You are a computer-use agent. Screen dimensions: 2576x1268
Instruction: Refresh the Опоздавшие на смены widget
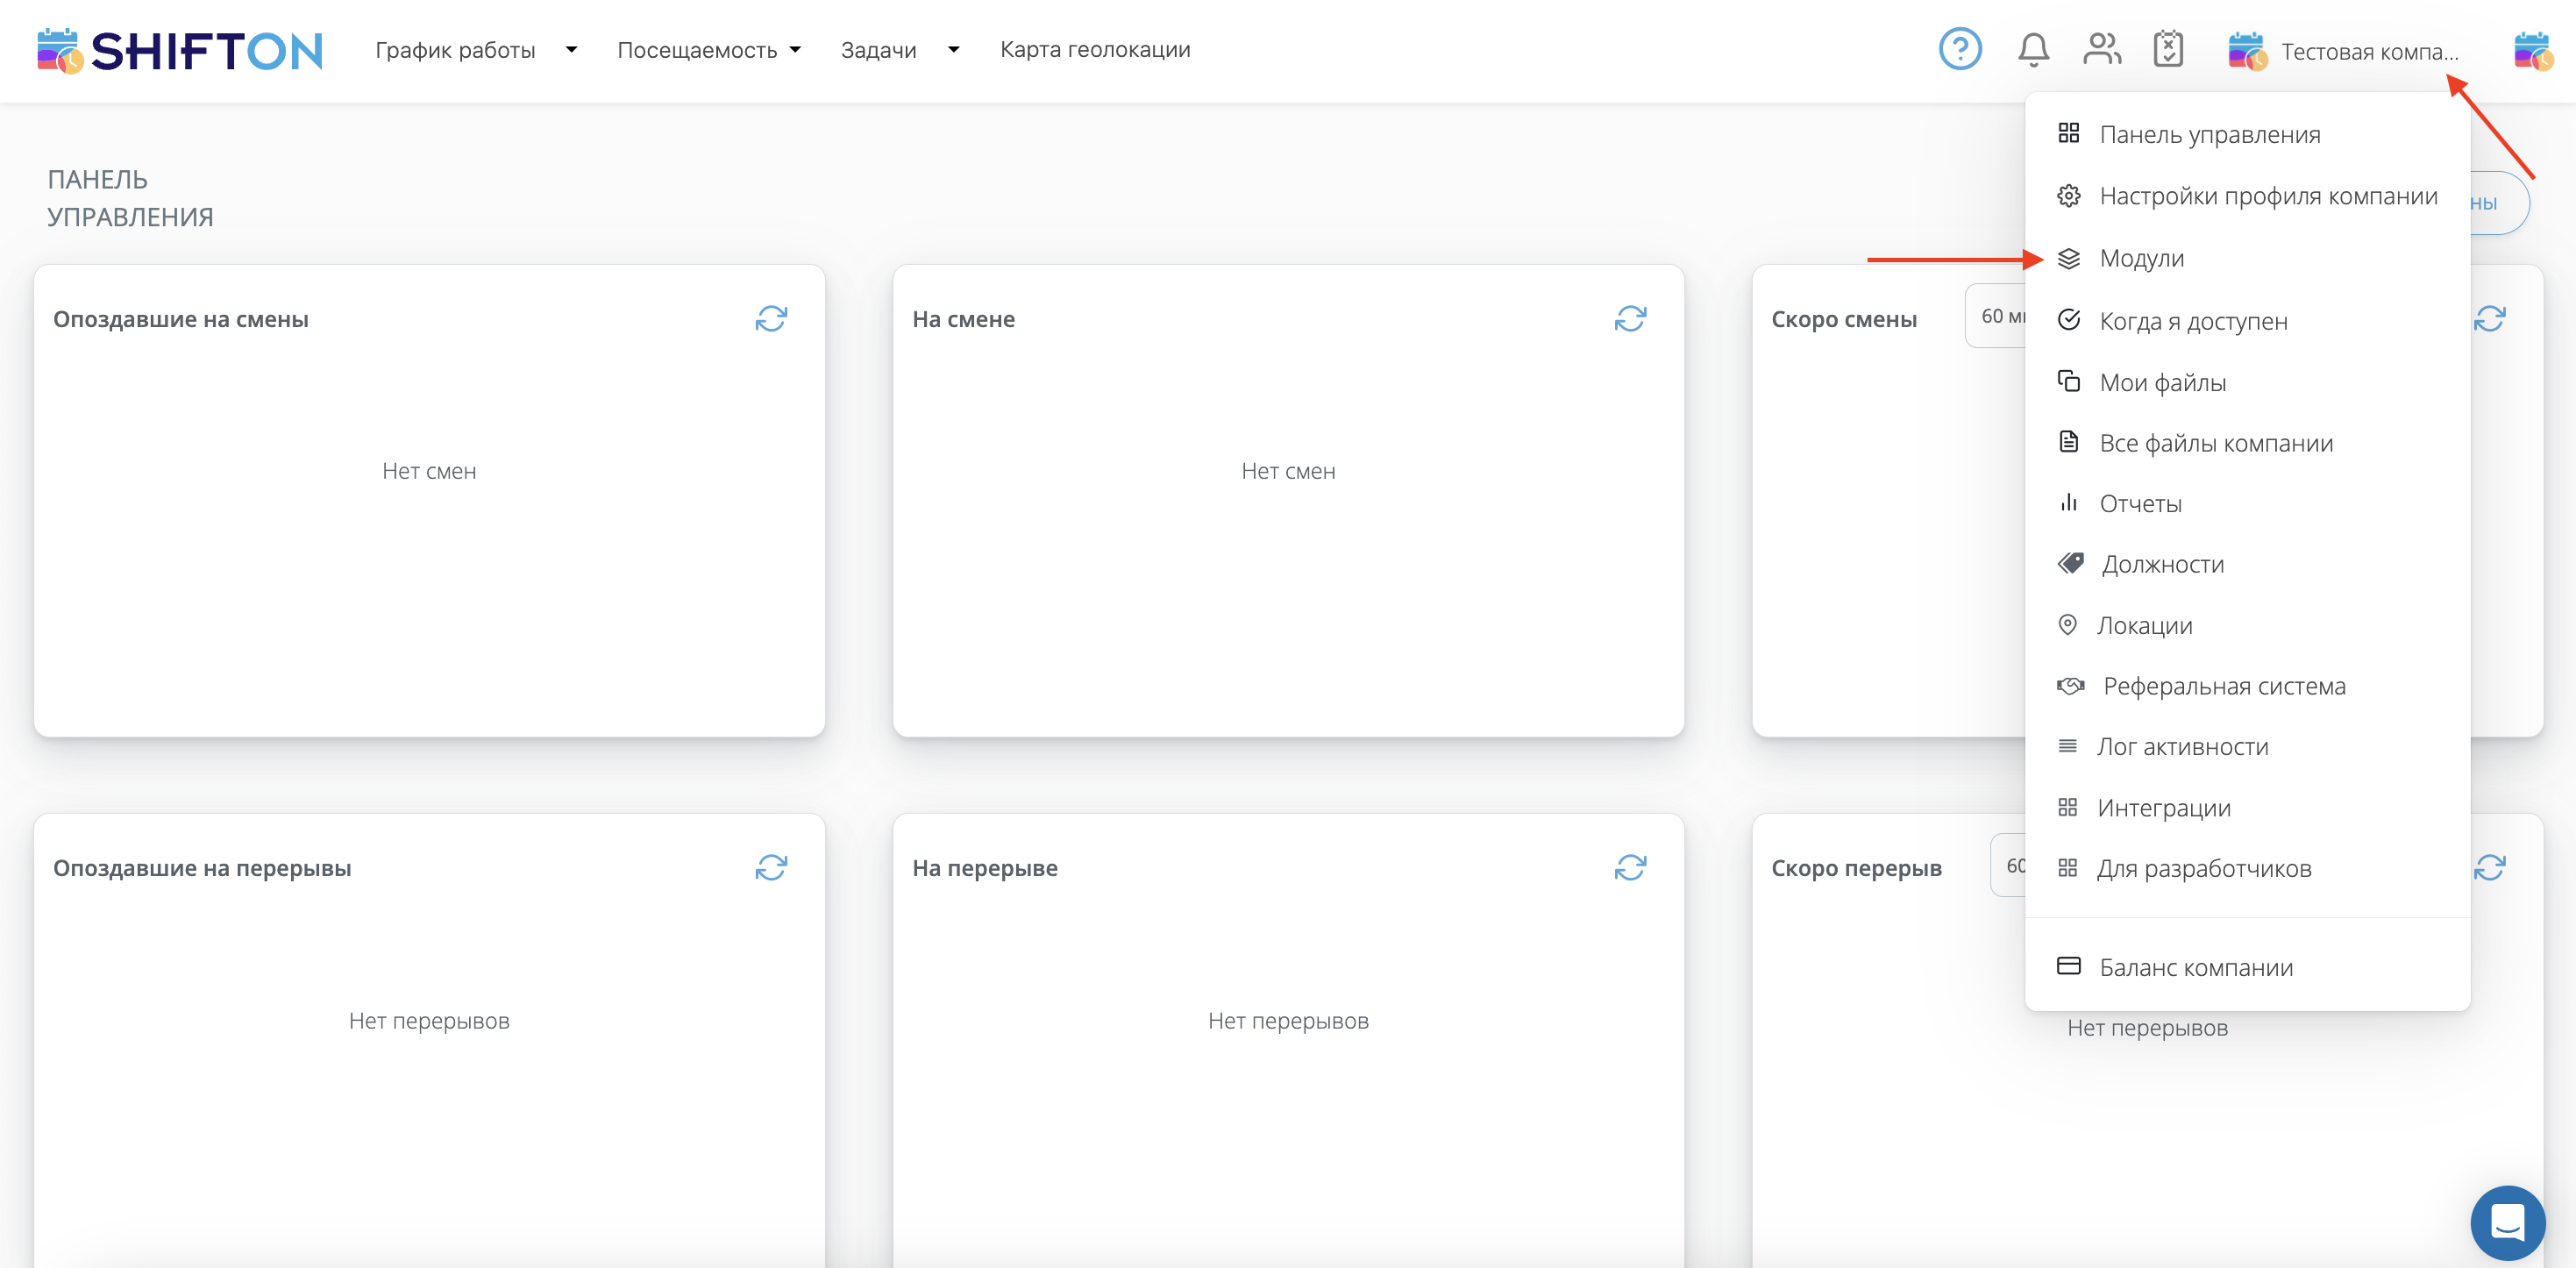pos(771,319)
